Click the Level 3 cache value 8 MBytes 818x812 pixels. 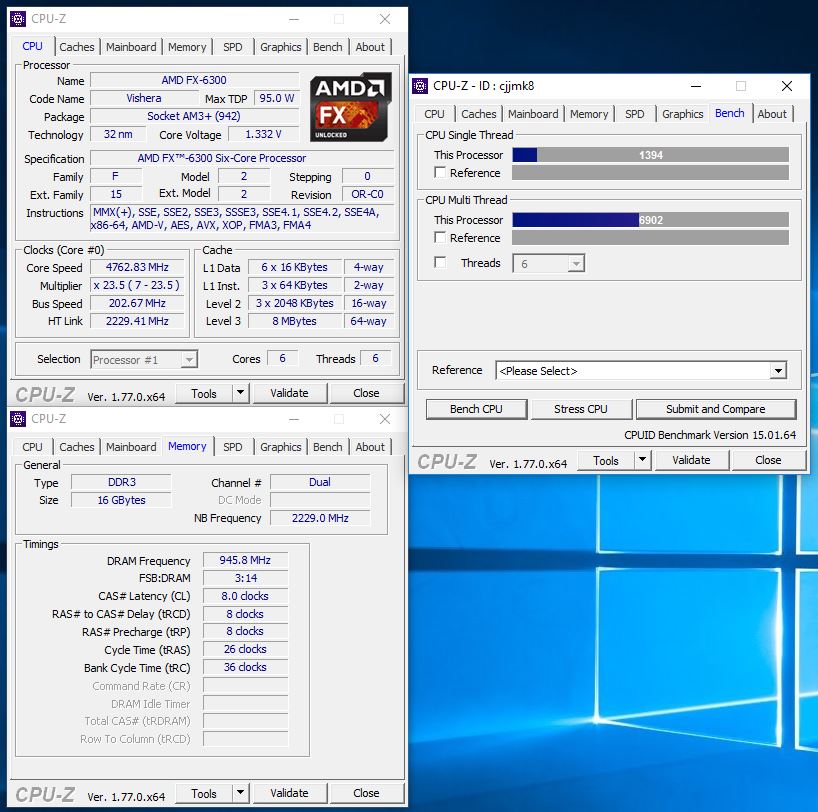[x=294, y=321]
